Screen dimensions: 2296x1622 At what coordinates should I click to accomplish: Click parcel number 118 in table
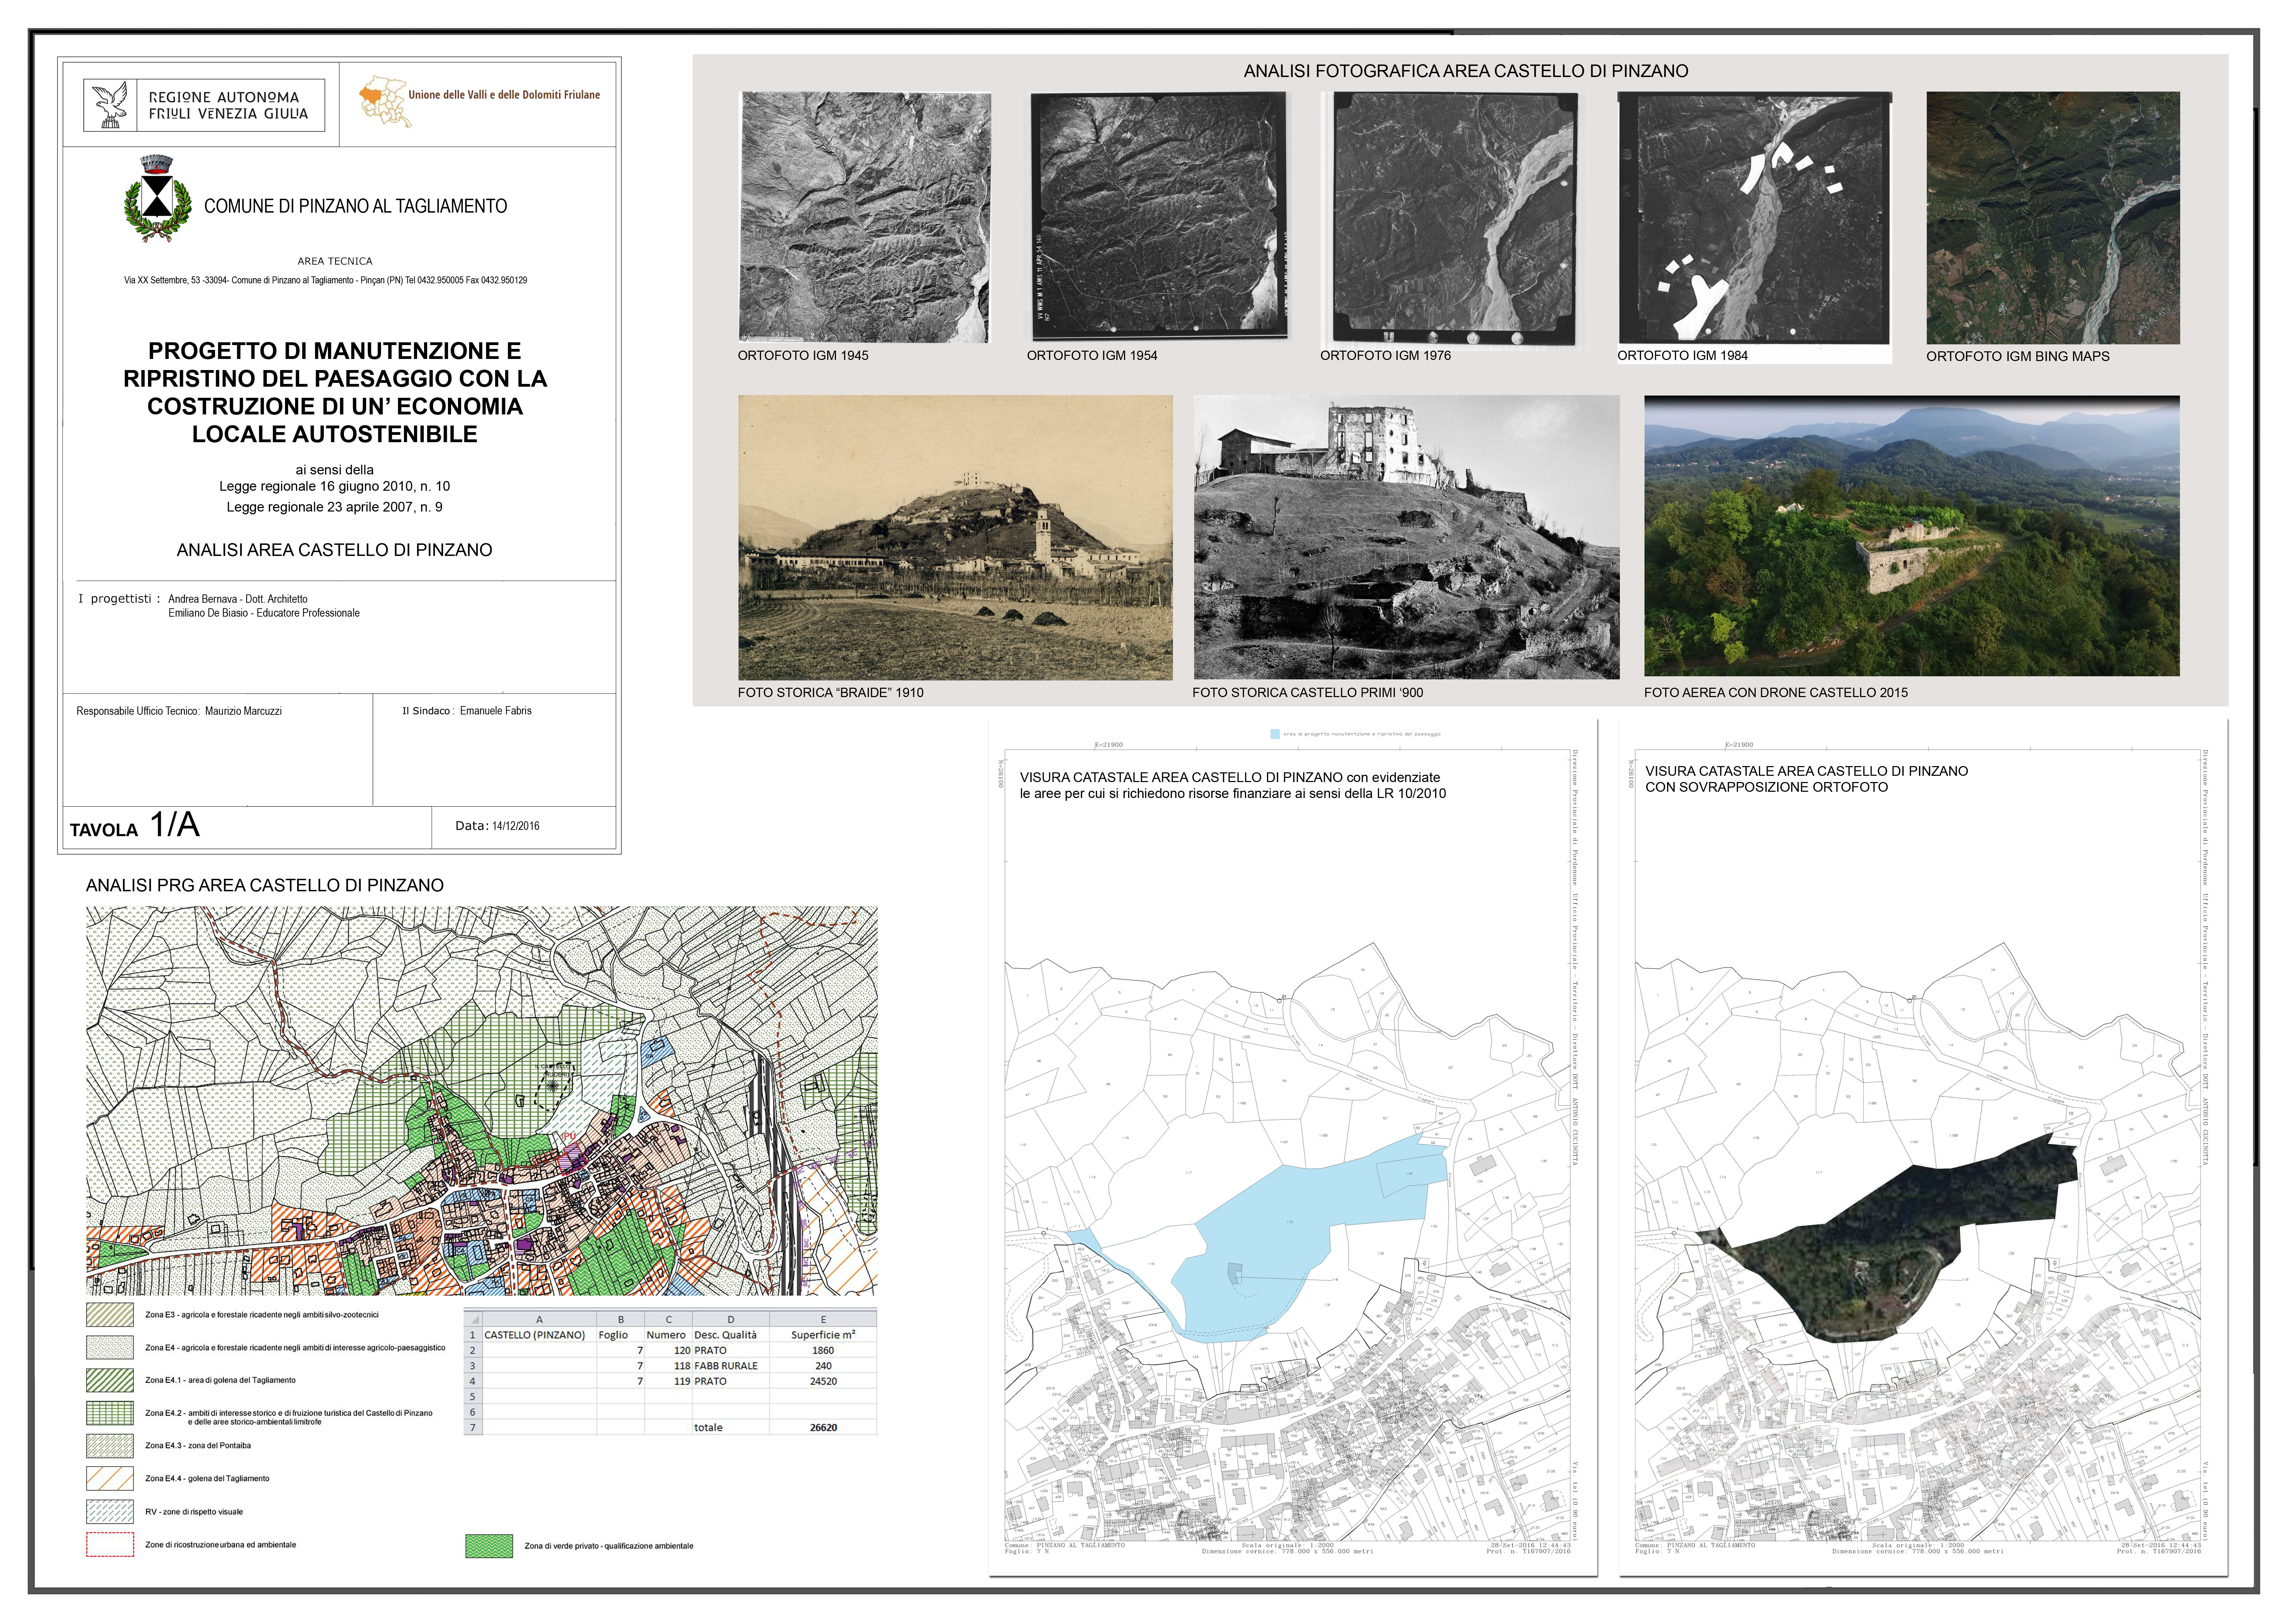[x=668, y=1365]
